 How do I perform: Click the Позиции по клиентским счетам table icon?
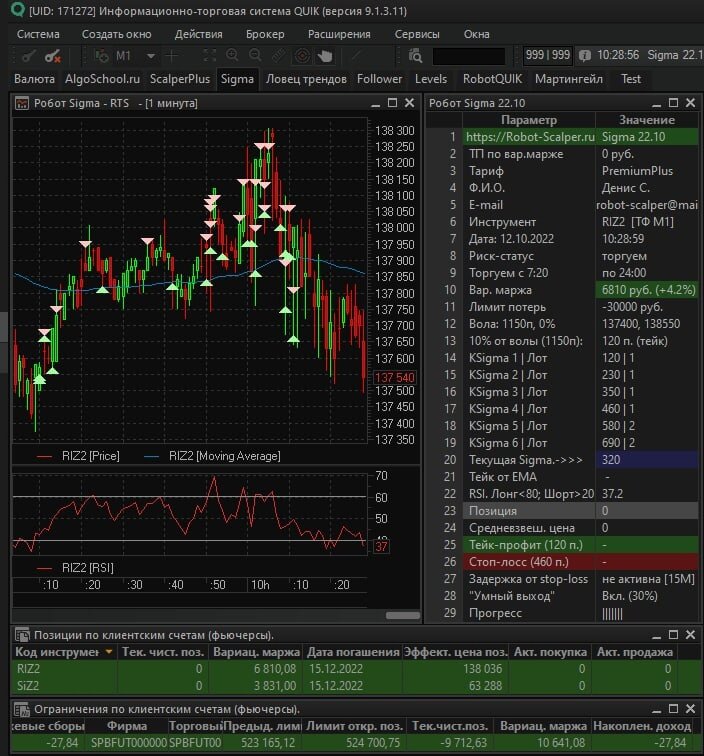[22, 634]
